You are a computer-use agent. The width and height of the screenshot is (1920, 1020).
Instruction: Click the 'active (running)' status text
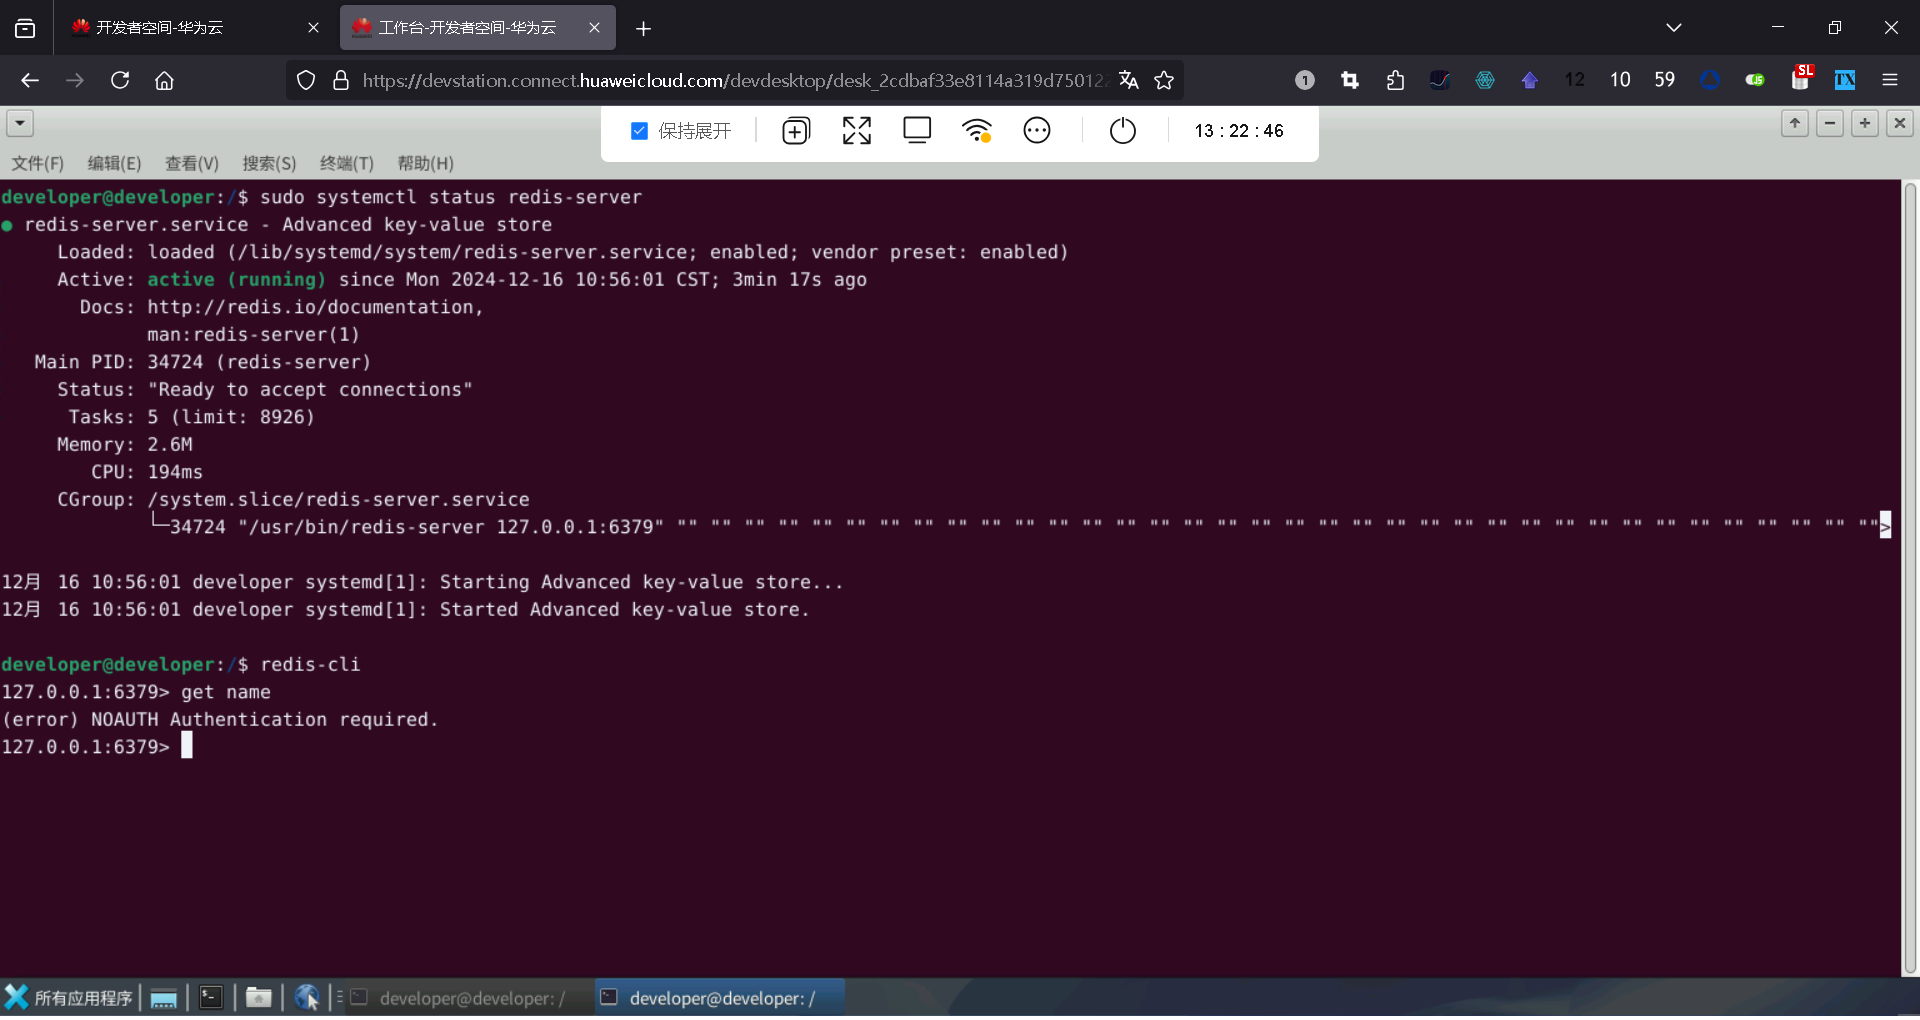[237, 280]
